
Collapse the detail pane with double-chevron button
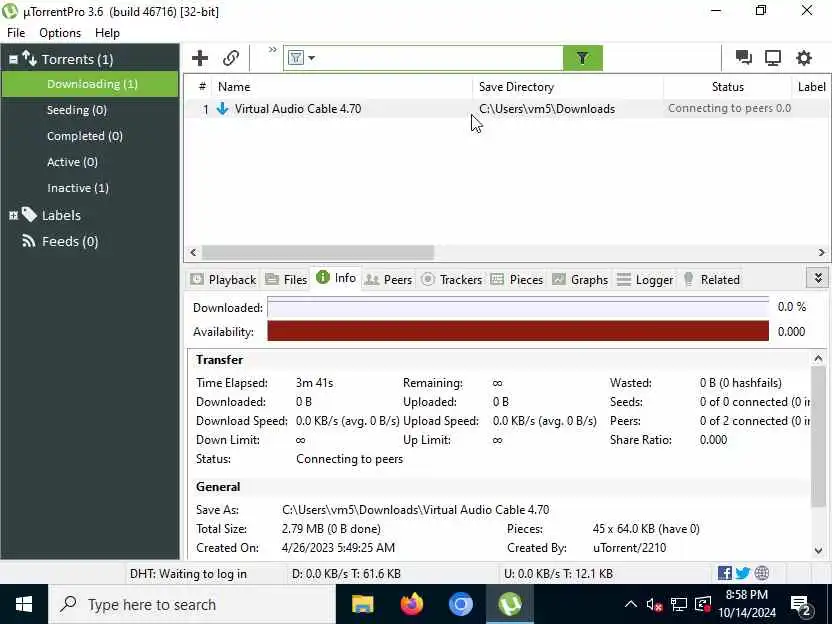pyautogui.click(x=818, y=278)
